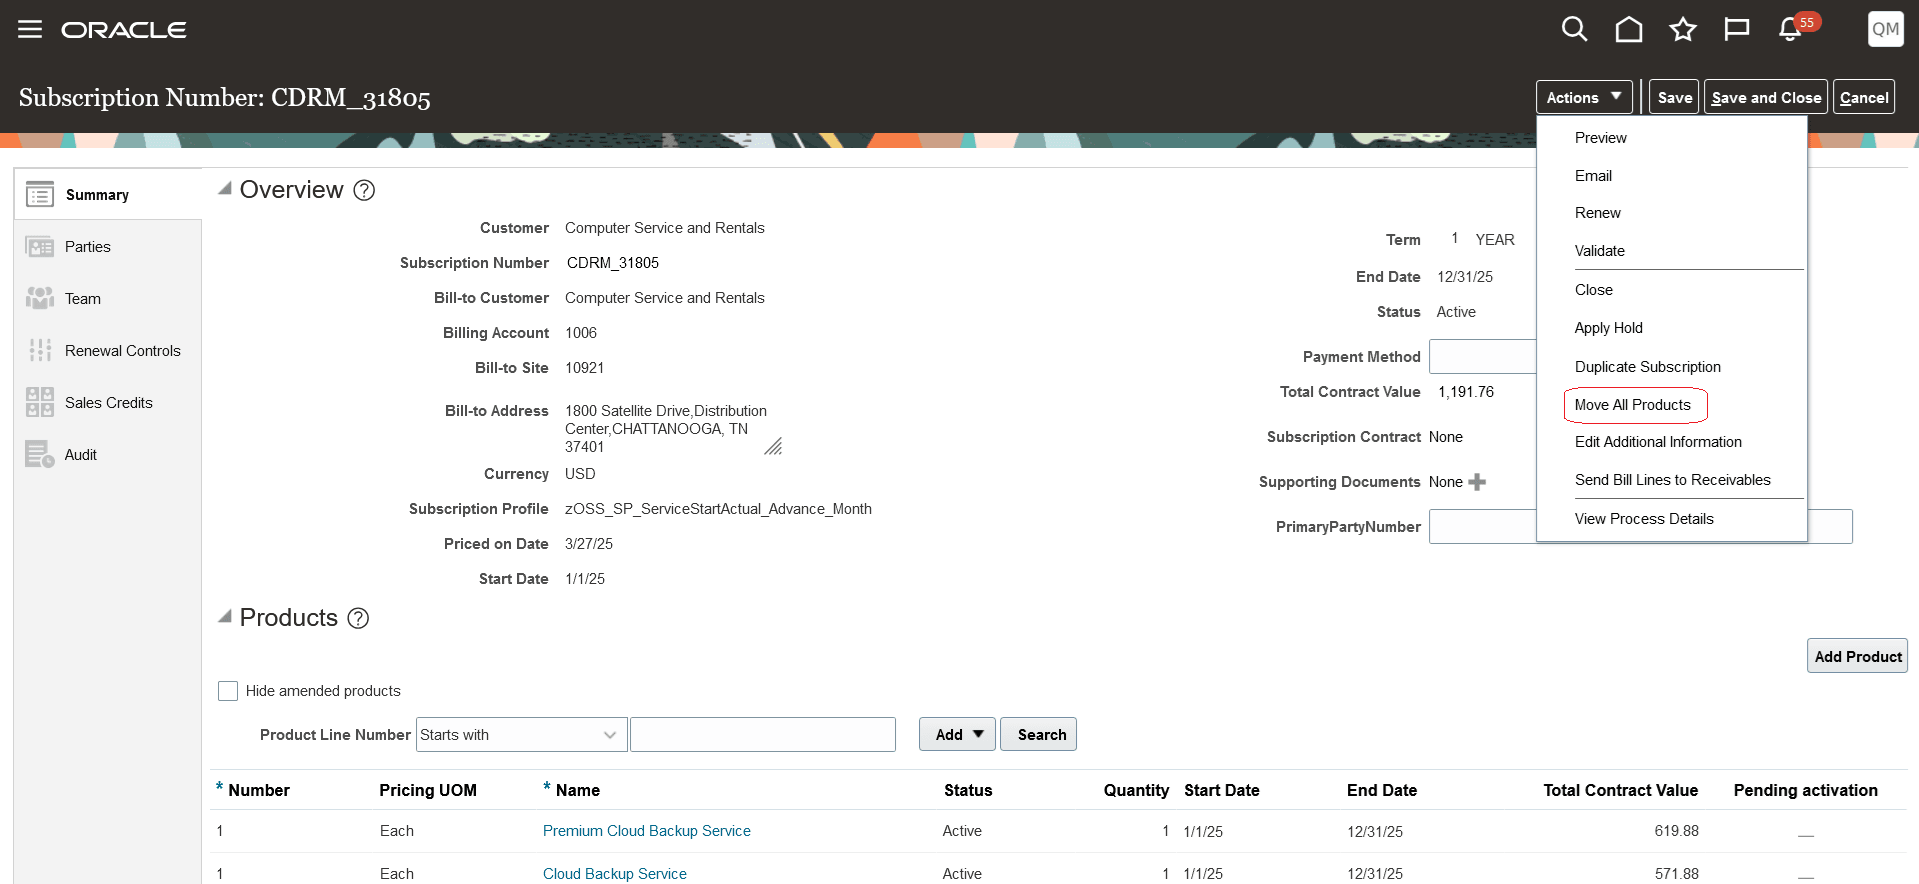Click the Product Line Number input field
Screen dimensions: 1919x884
tap(763, 735)
